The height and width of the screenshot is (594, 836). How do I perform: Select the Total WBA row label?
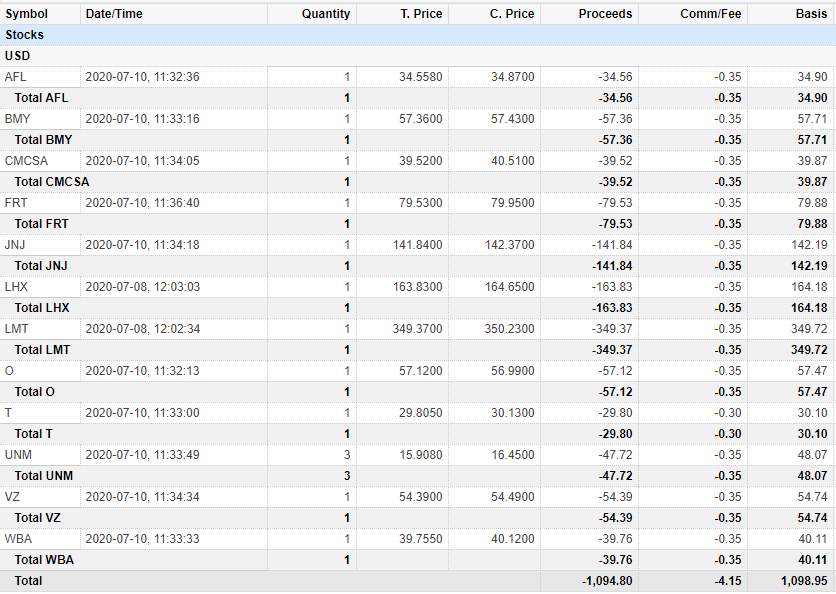tap(44, 560)
